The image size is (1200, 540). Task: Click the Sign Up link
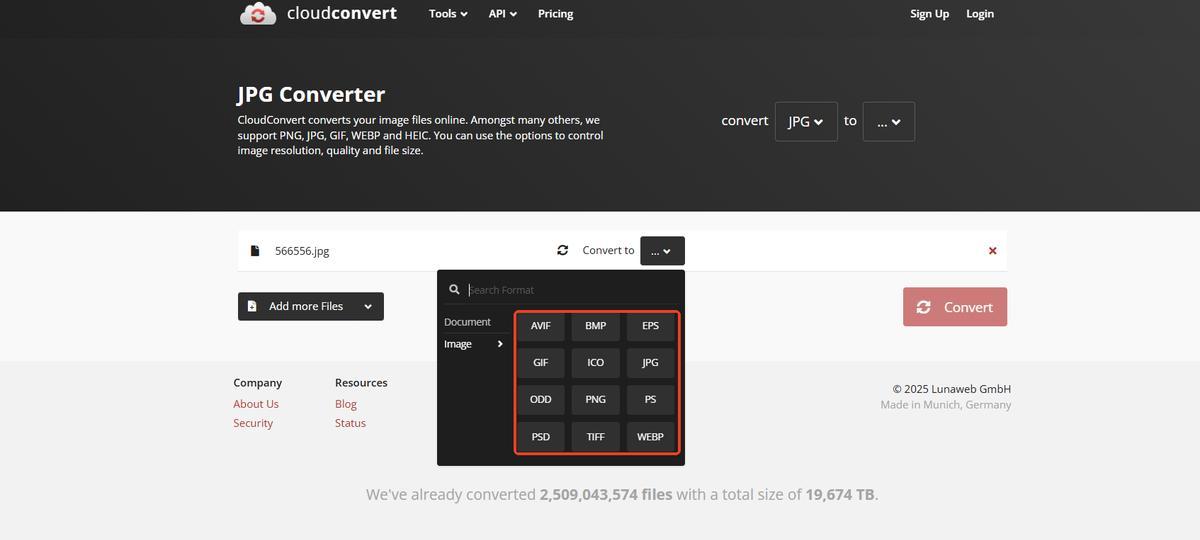click(929, 14)
